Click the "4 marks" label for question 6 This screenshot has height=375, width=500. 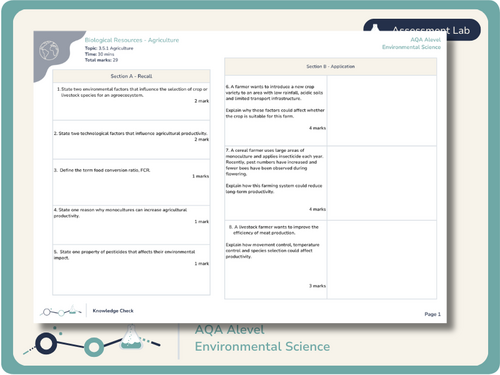pos(317,128)
